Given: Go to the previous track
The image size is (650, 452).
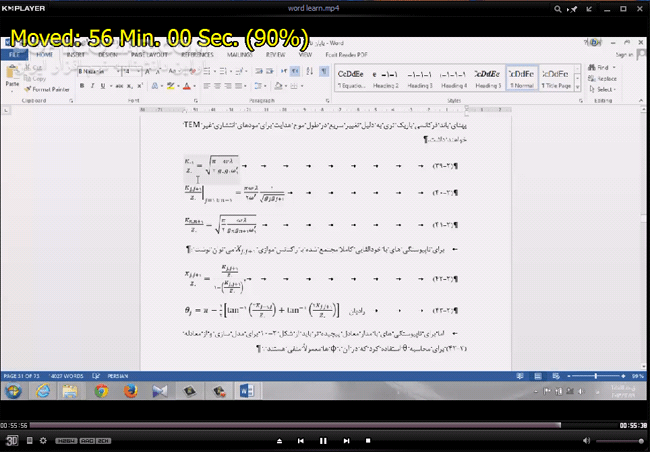Looking at the screenshot, I should tap(300, 440).
